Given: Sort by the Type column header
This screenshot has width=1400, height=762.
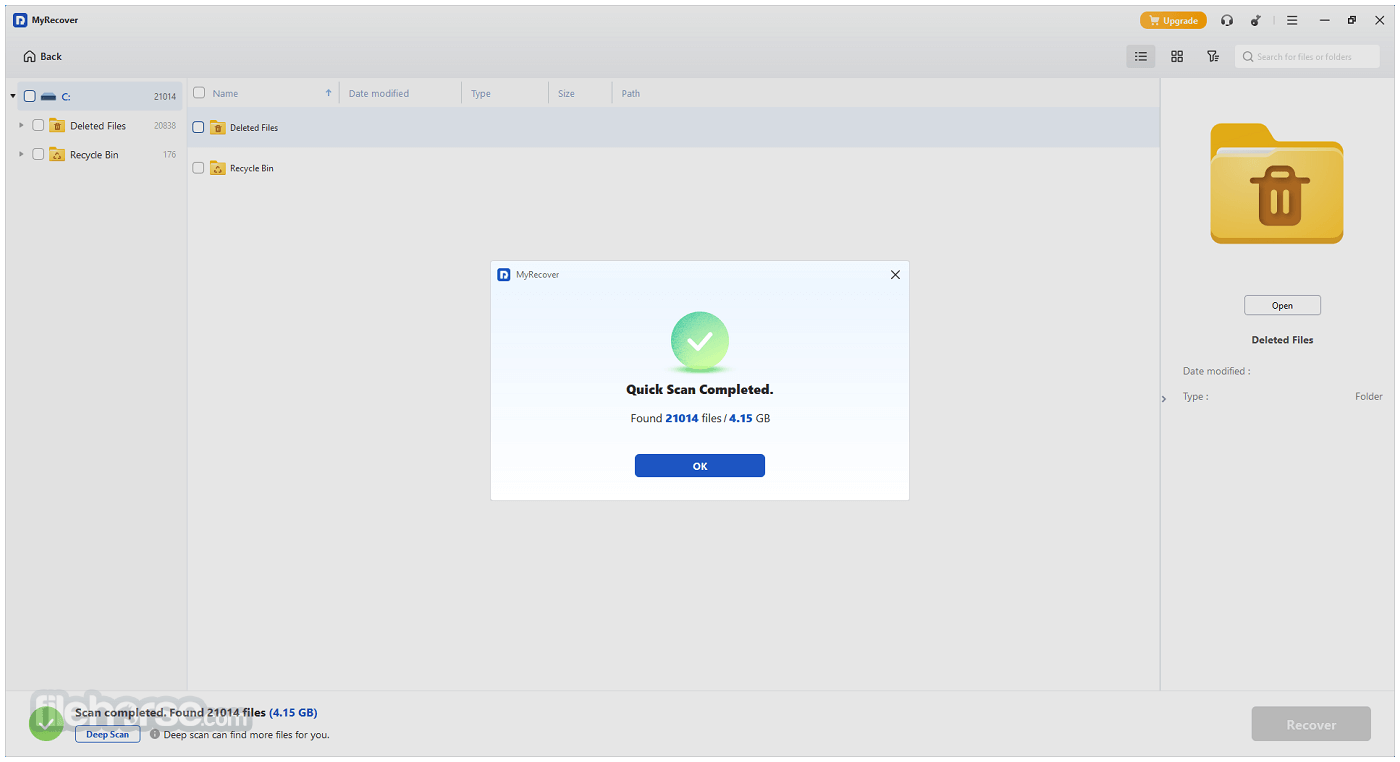Looking at the screenshot, I should [x=481, y=94].
